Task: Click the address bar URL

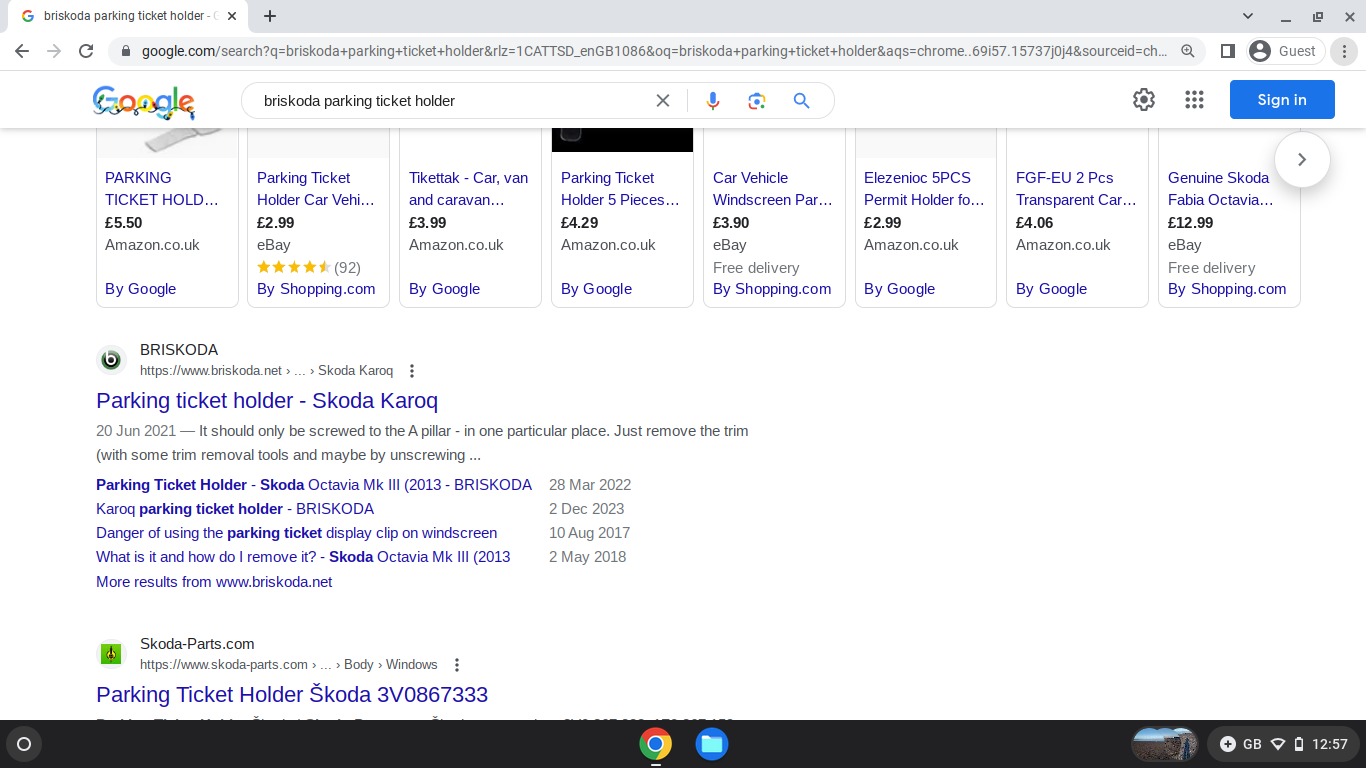Action: pos(654,51)
